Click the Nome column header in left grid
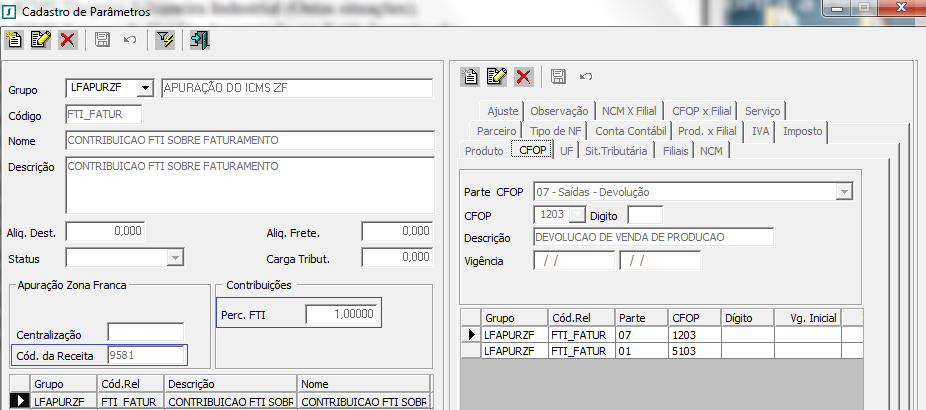 364,384
